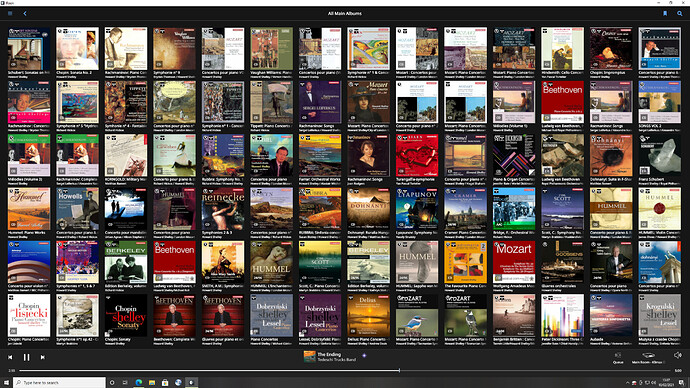Show the signal path star indicator
Screen dimensions: 690x388
tap(364, 355)
